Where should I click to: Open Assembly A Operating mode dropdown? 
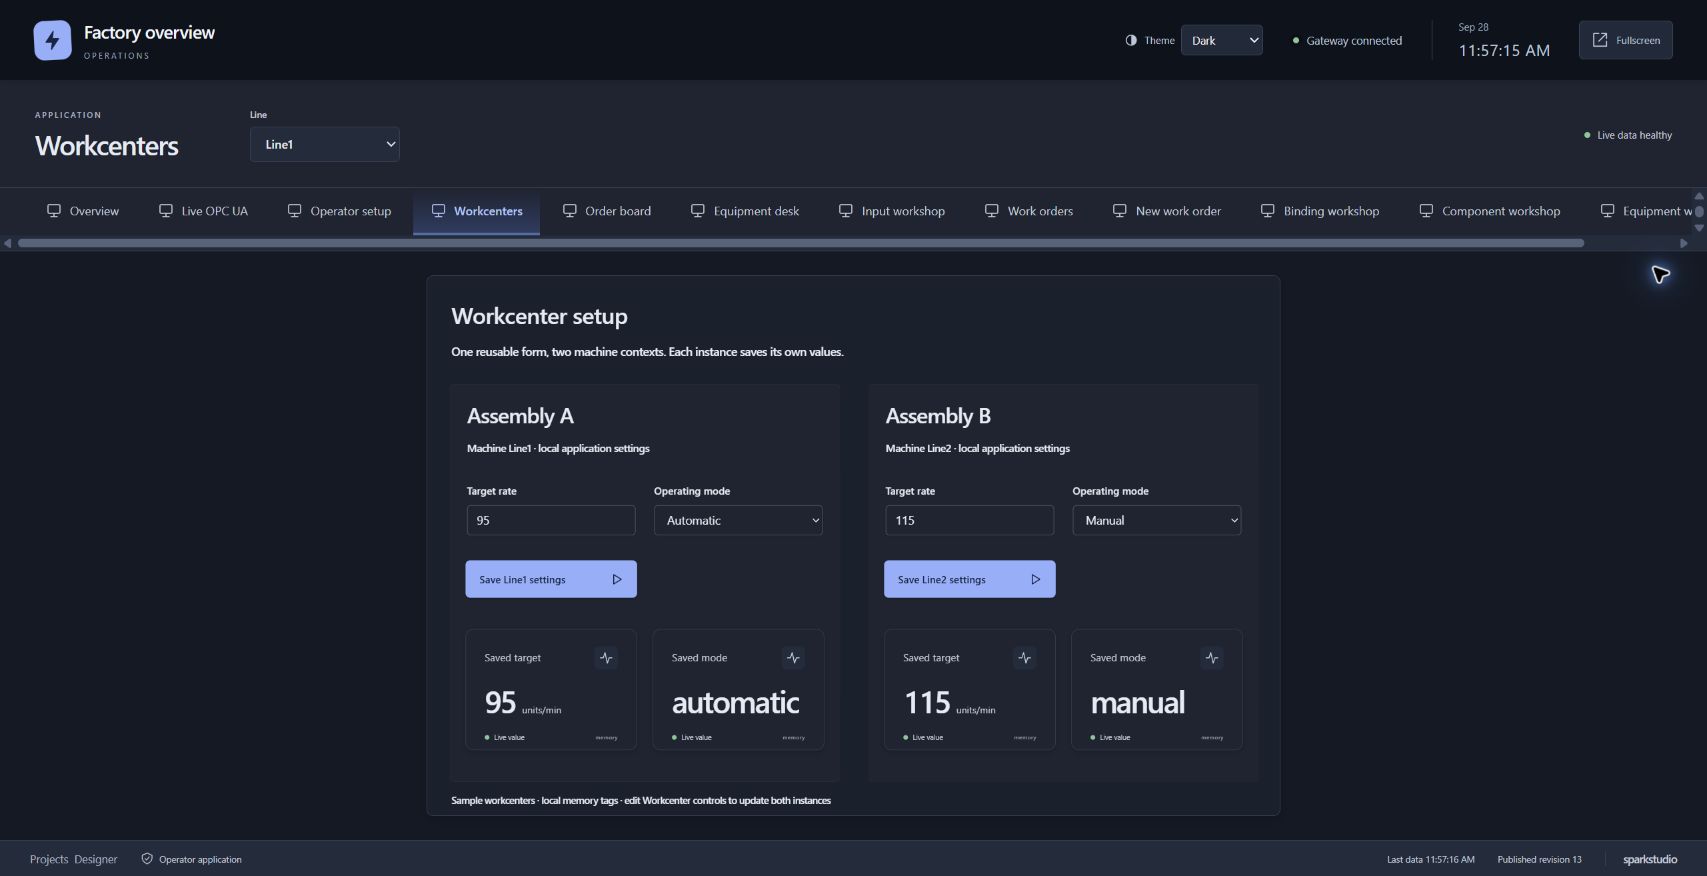pos(738,520)
